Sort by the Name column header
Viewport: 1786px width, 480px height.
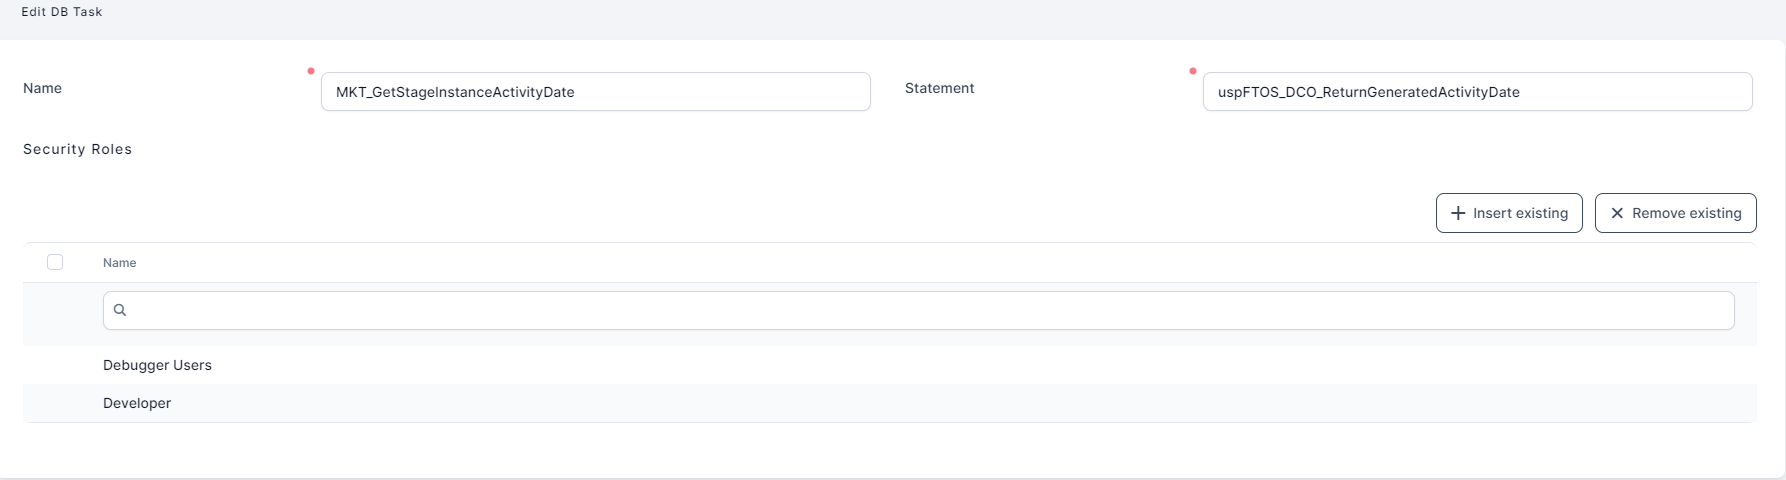point(119,263)
